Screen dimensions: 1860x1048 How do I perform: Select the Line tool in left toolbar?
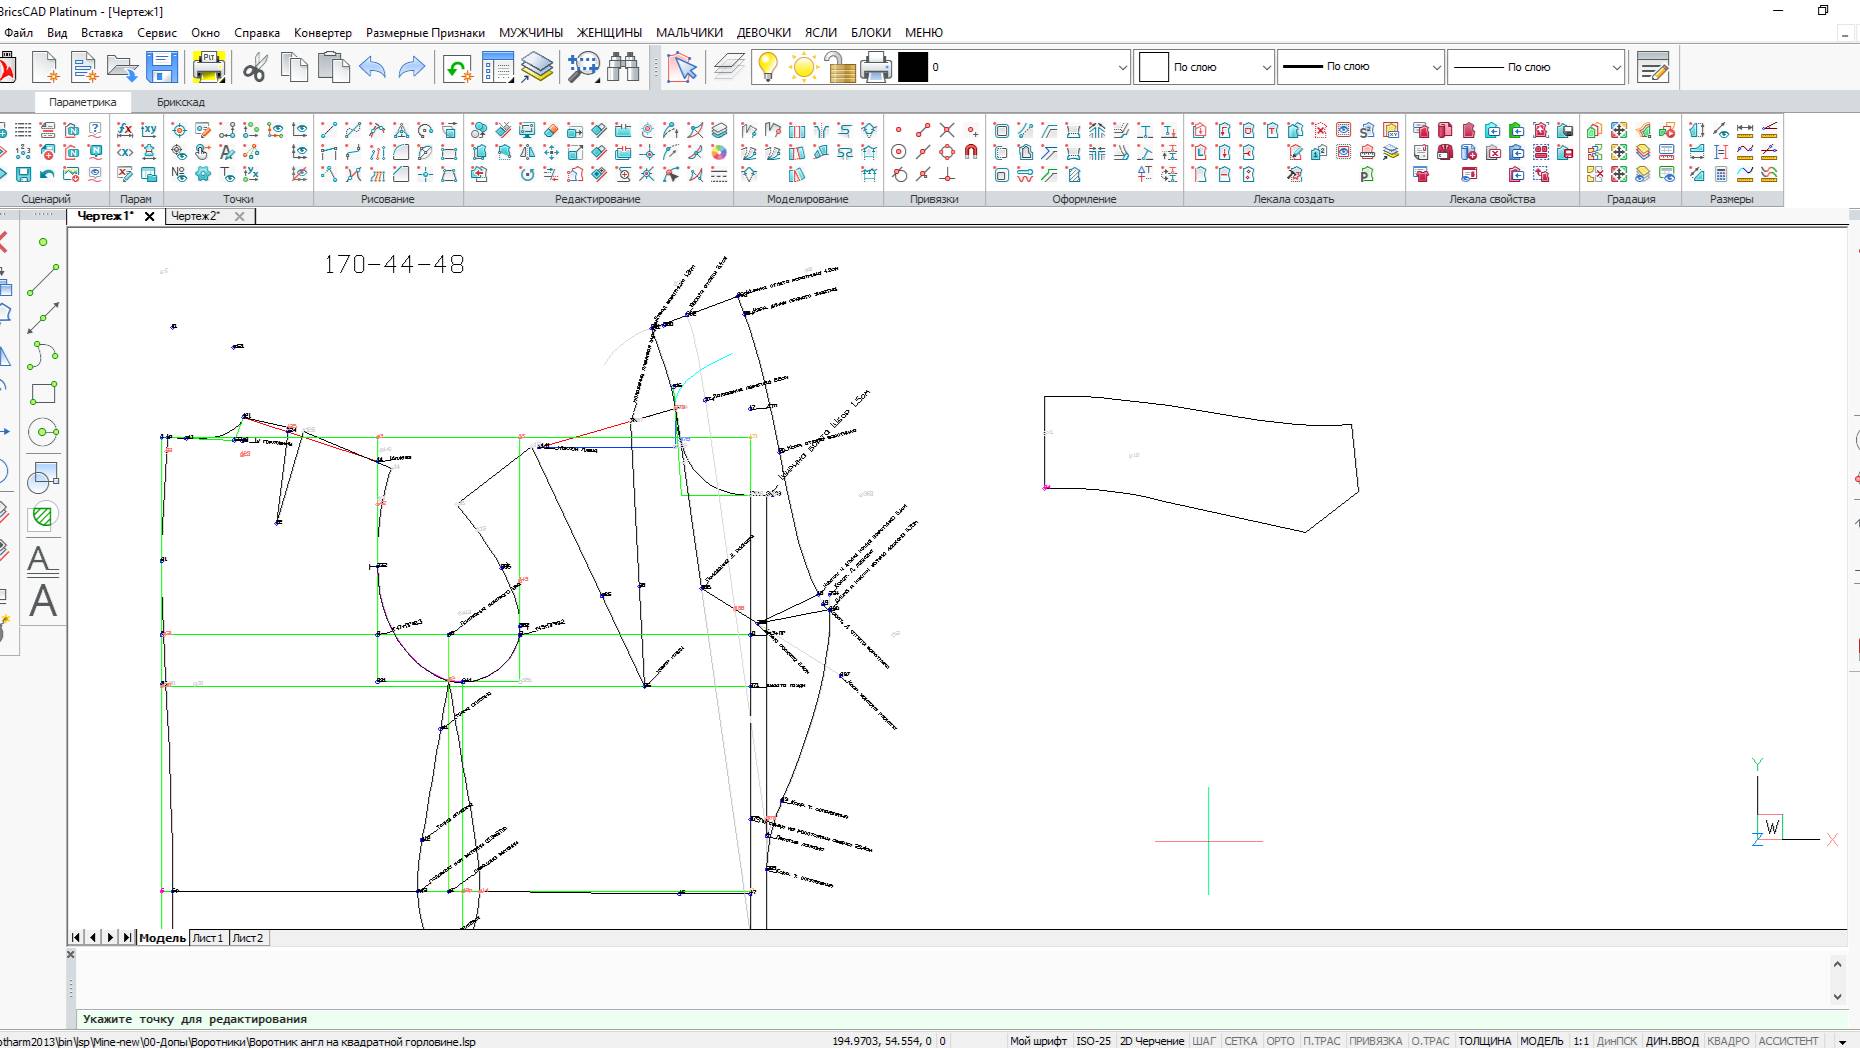[x=43, y=280]
